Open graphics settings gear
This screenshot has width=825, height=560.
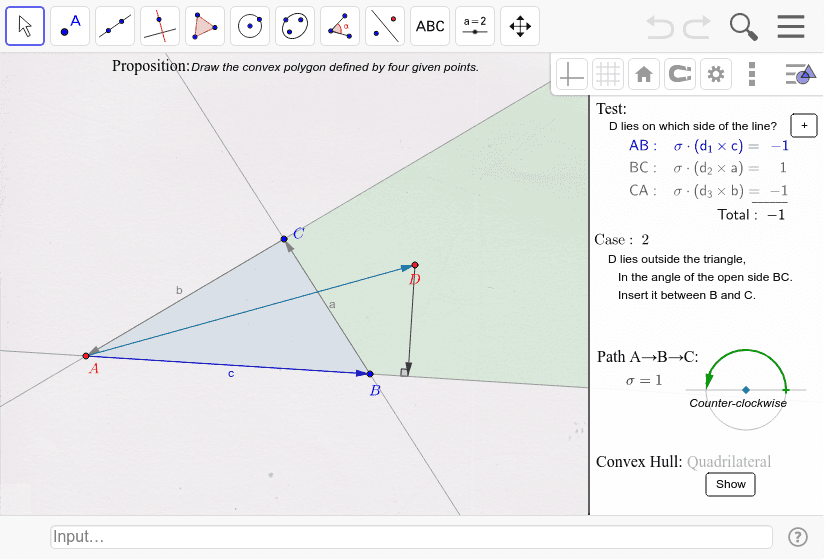coord(716,74)
